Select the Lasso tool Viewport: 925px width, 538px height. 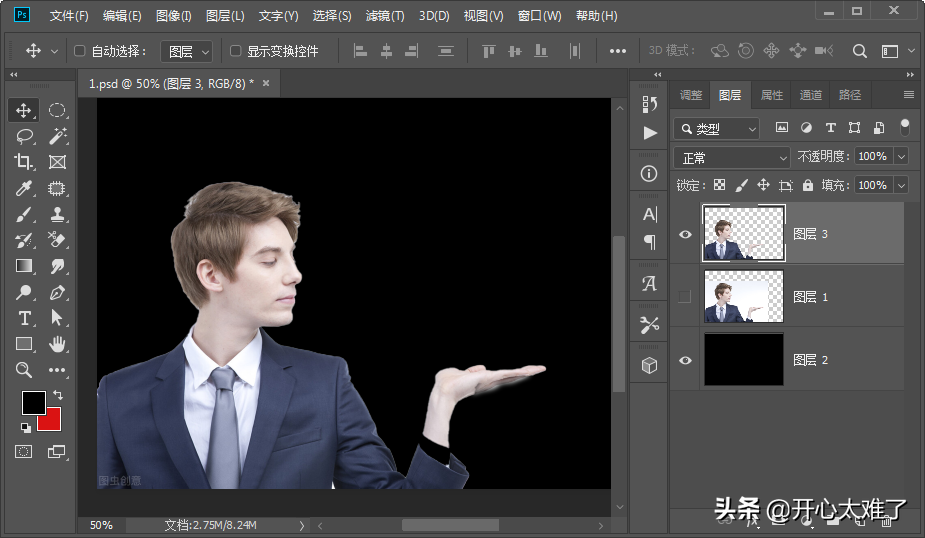[x=24, y=136]
